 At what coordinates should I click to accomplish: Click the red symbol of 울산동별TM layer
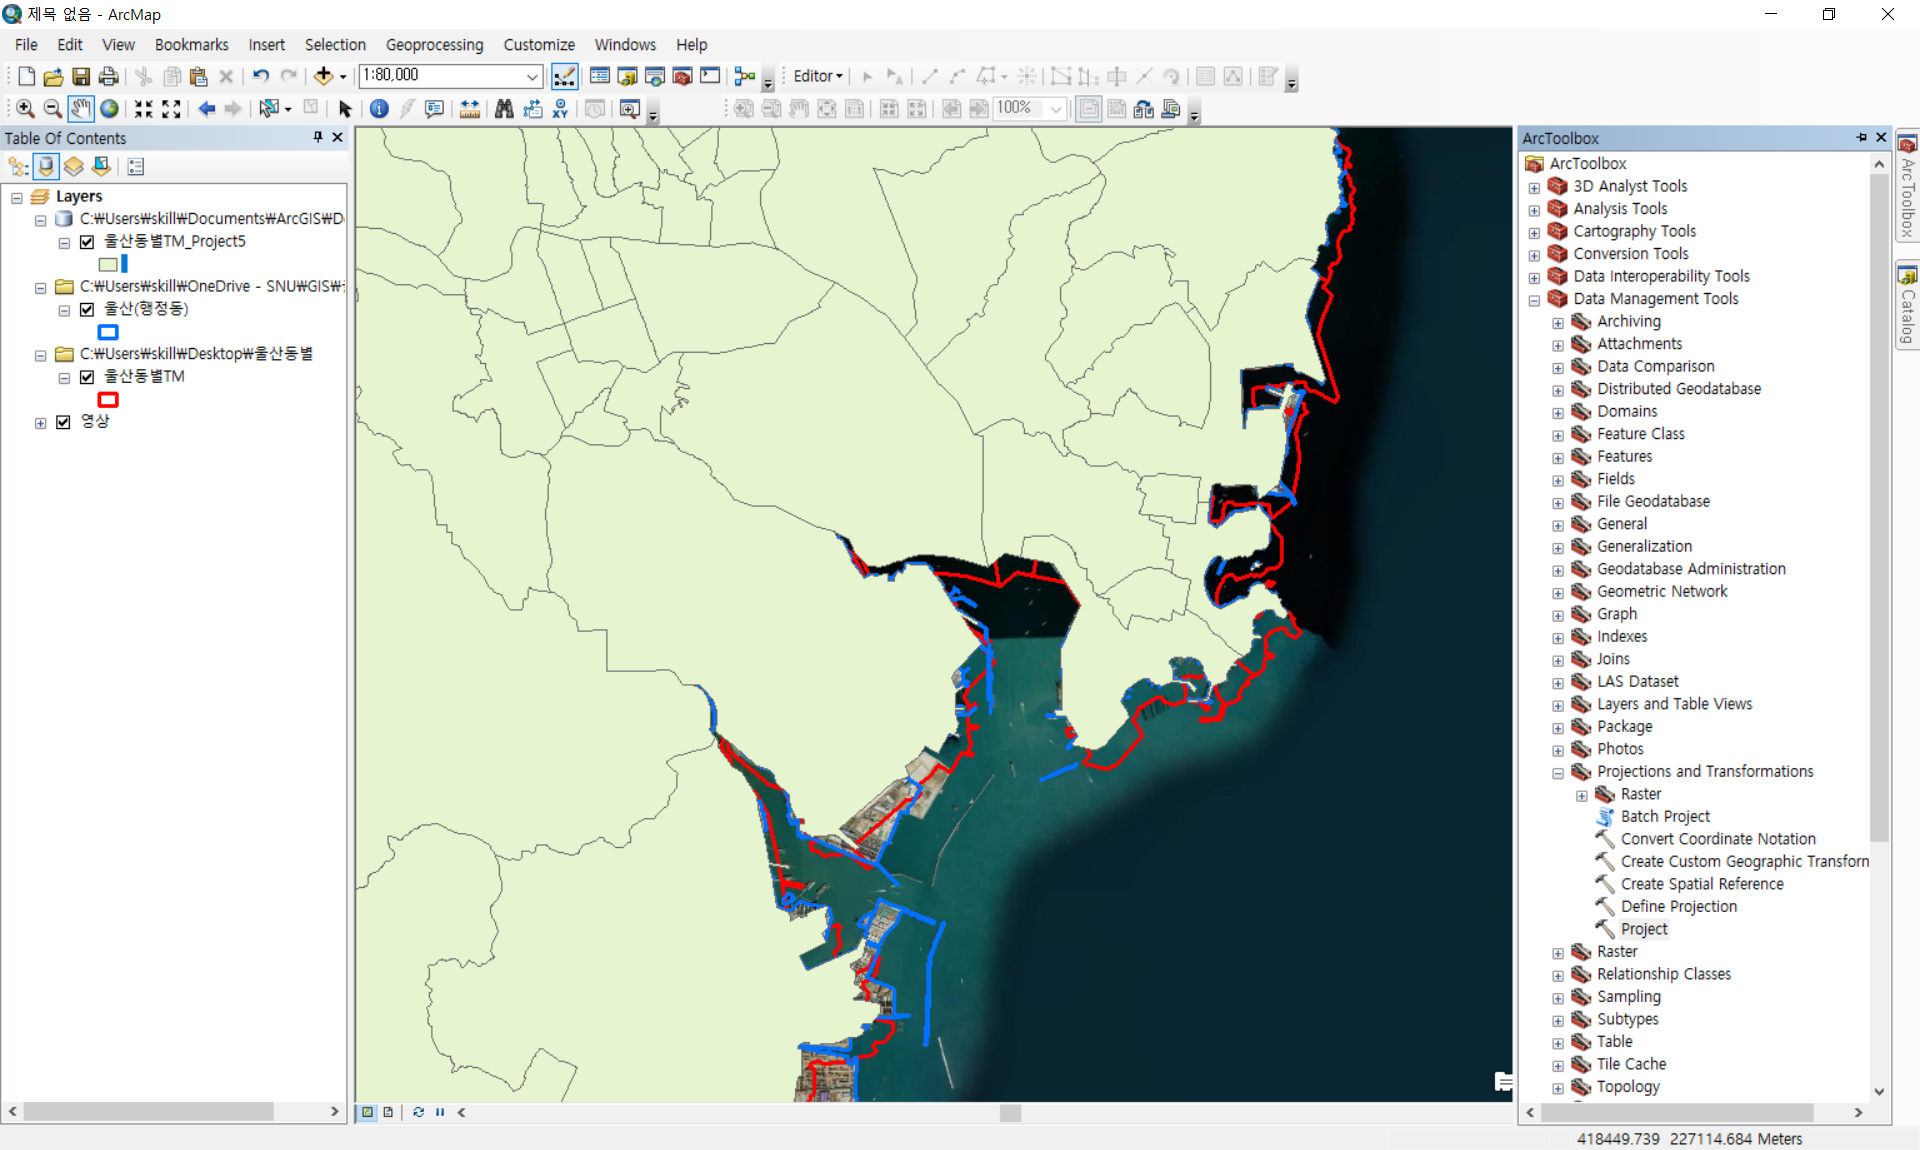click(x=108, y=400)
